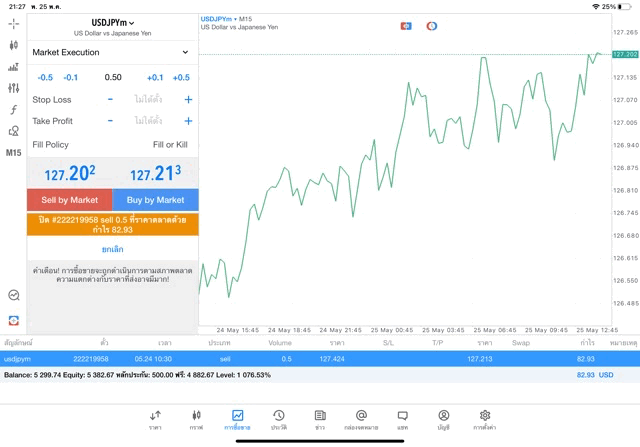Click the Swap column header

click(x=521, y=343)
